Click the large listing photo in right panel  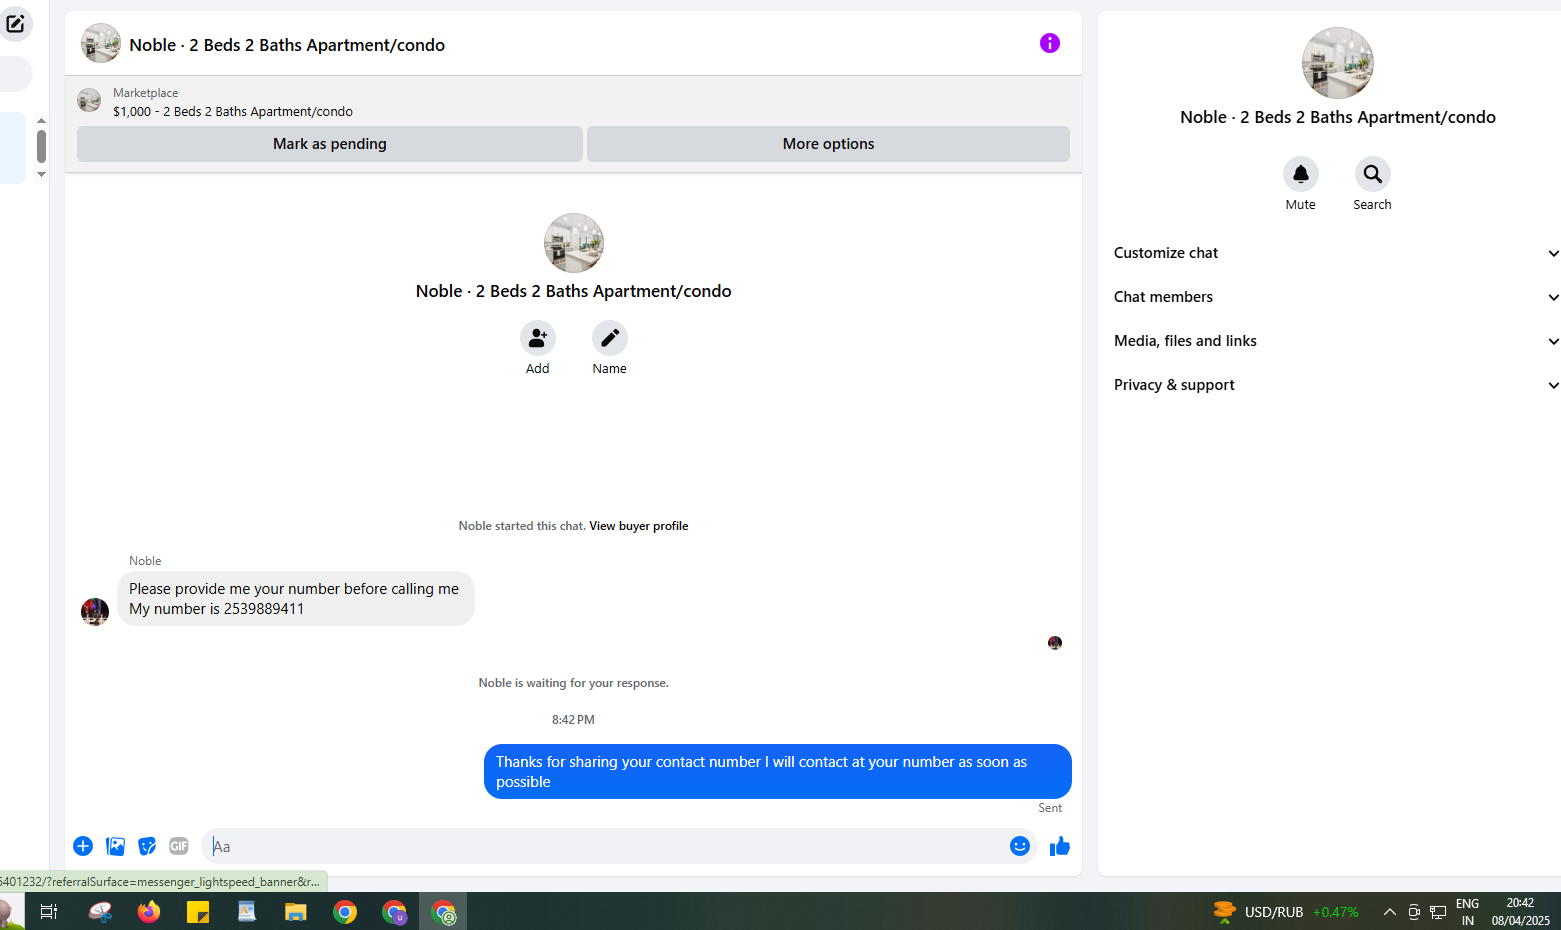click(1337, 63)
